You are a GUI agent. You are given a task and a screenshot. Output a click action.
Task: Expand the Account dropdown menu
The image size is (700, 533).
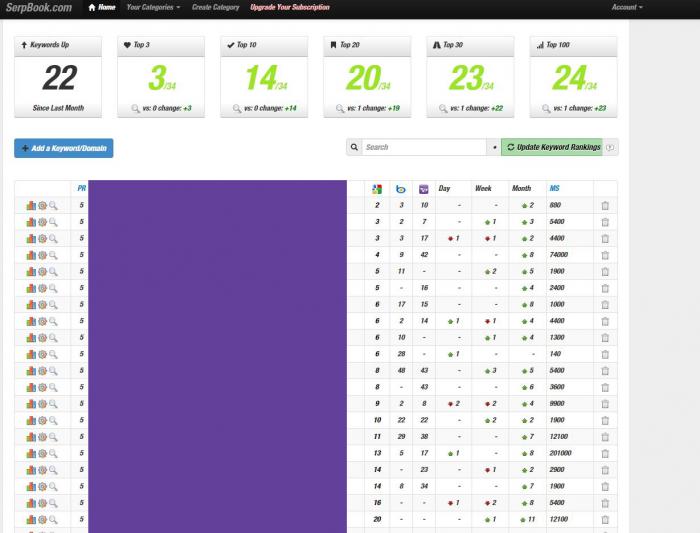pyautogui.click(x=627, y=7)
